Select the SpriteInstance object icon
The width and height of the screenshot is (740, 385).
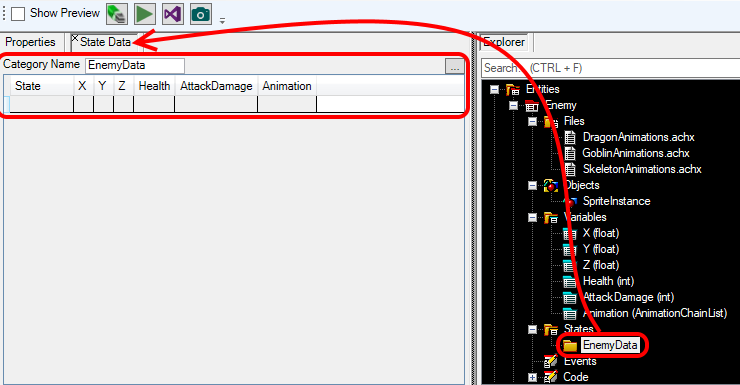pyautogui.click(x=570, y=201)
